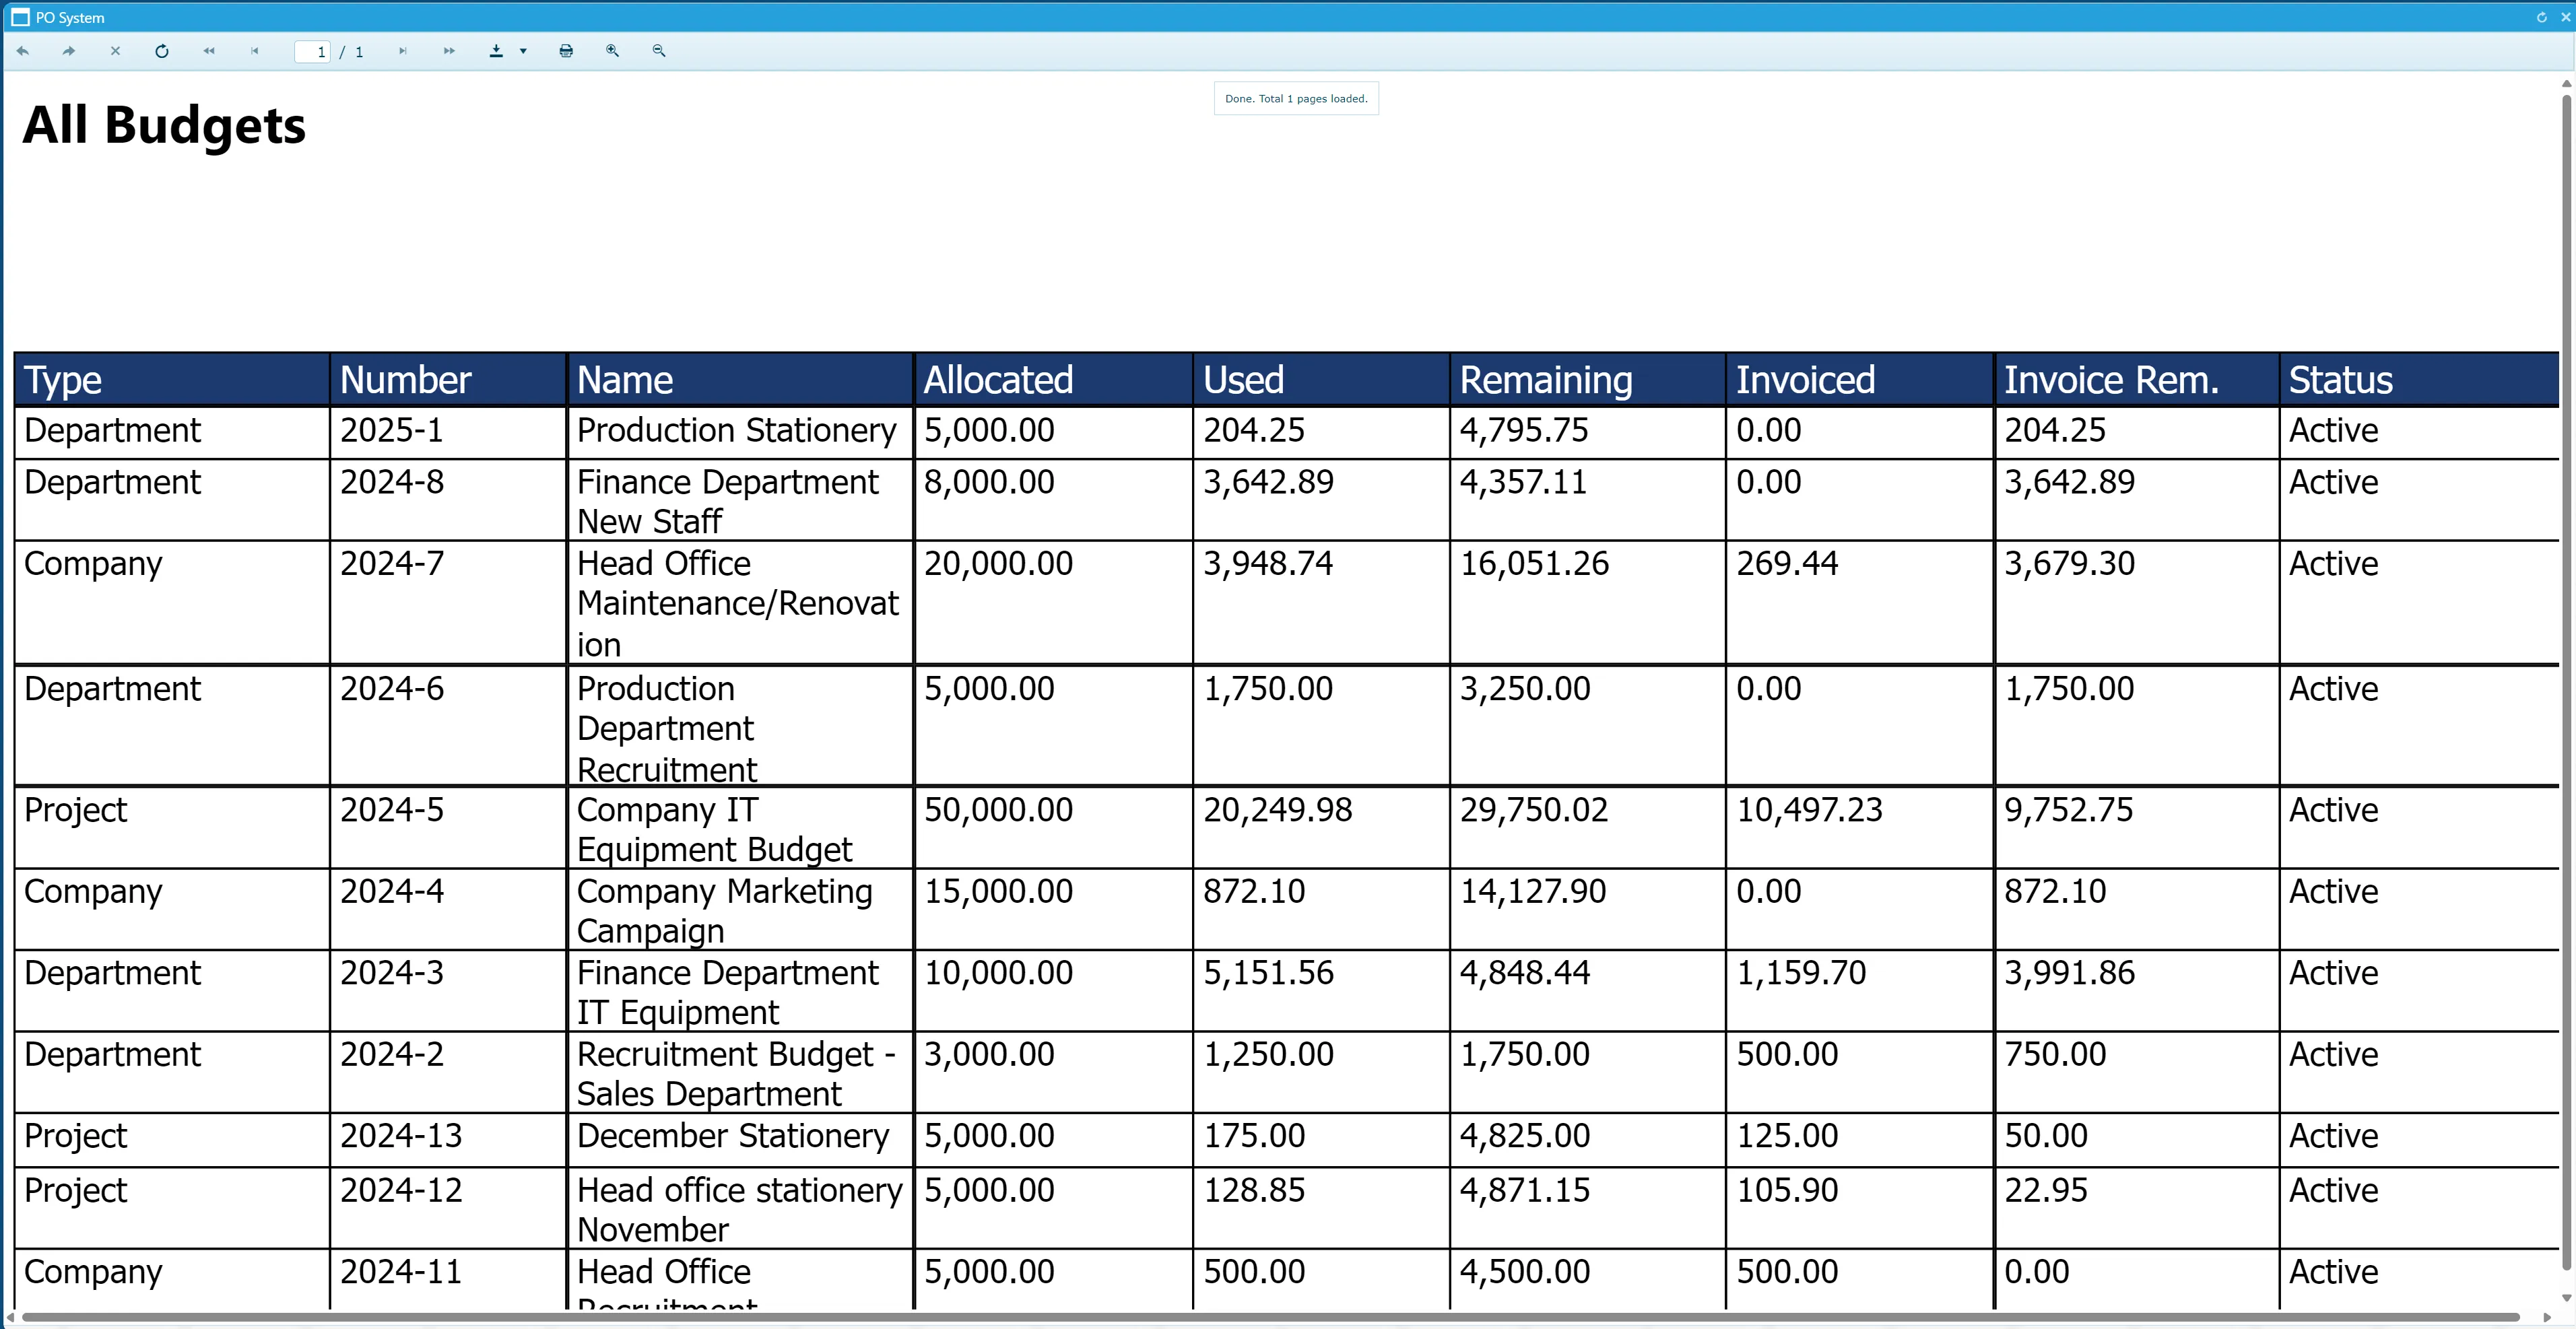Select budget number '2025-1' cell
The height and width of the screenshot is (1329, 2576).
click(448, 432)
